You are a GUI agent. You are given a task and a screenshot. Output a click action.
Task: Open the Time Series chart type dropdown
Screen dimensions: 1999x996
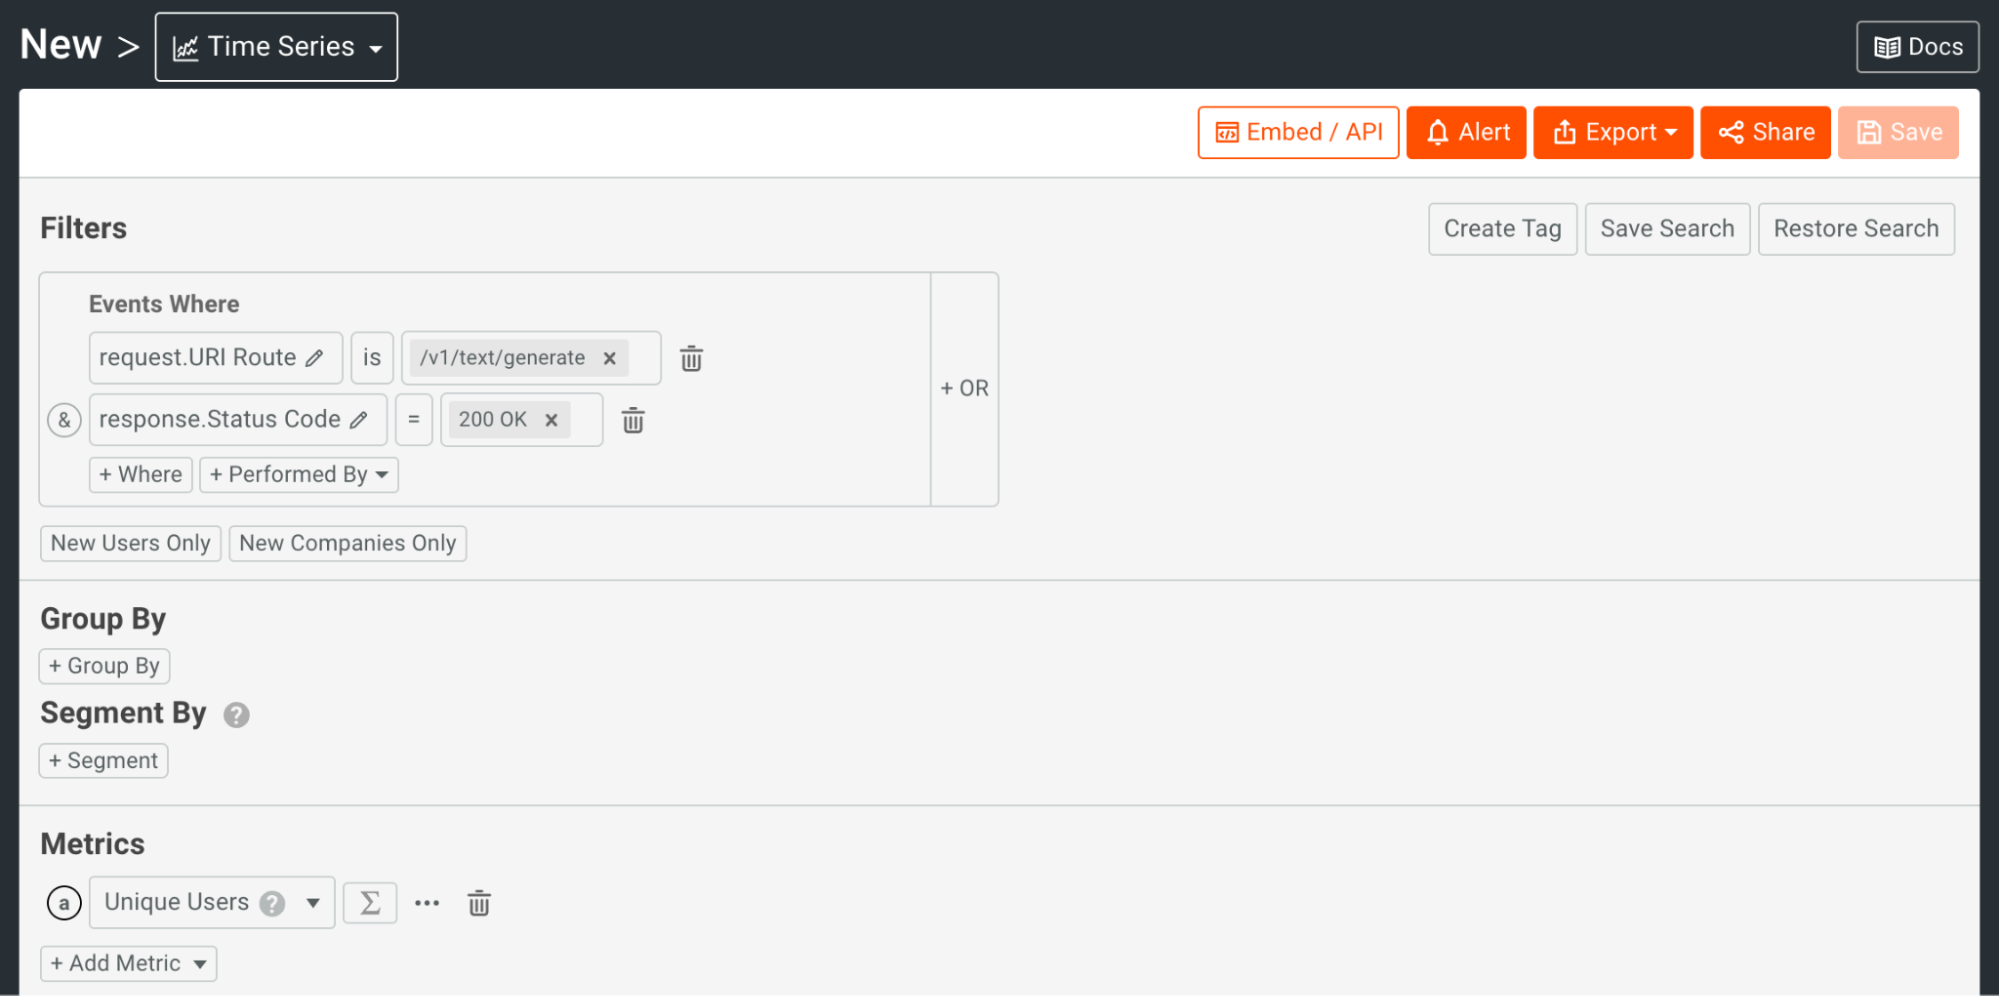276,47
